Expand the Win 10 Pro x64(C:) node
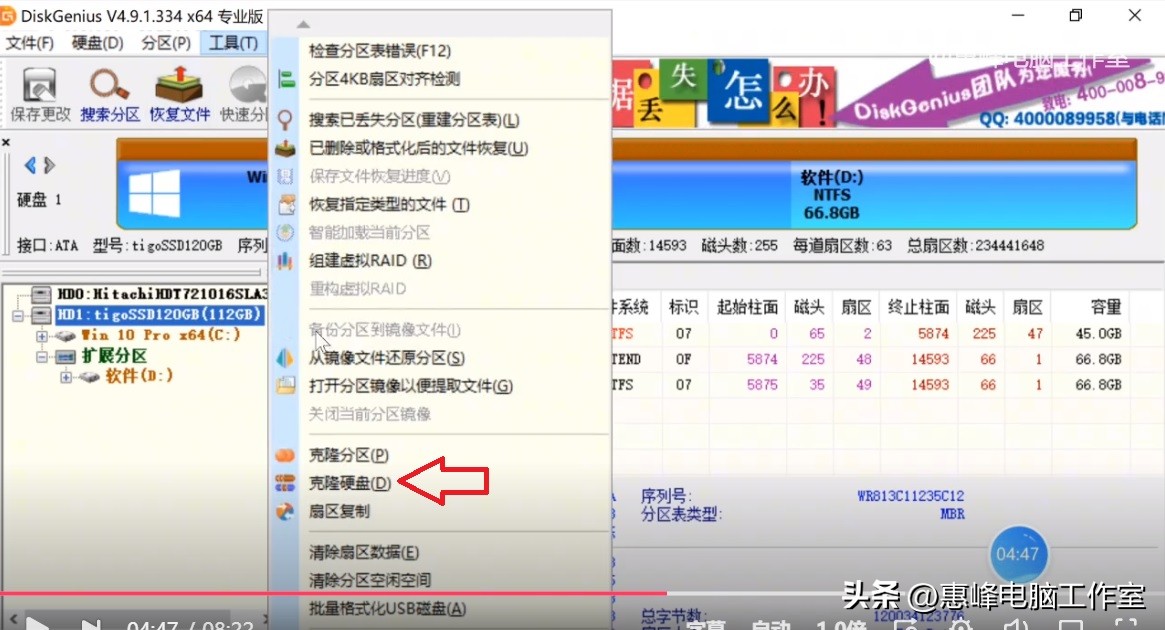The image size is (1165, 630). 42,336
